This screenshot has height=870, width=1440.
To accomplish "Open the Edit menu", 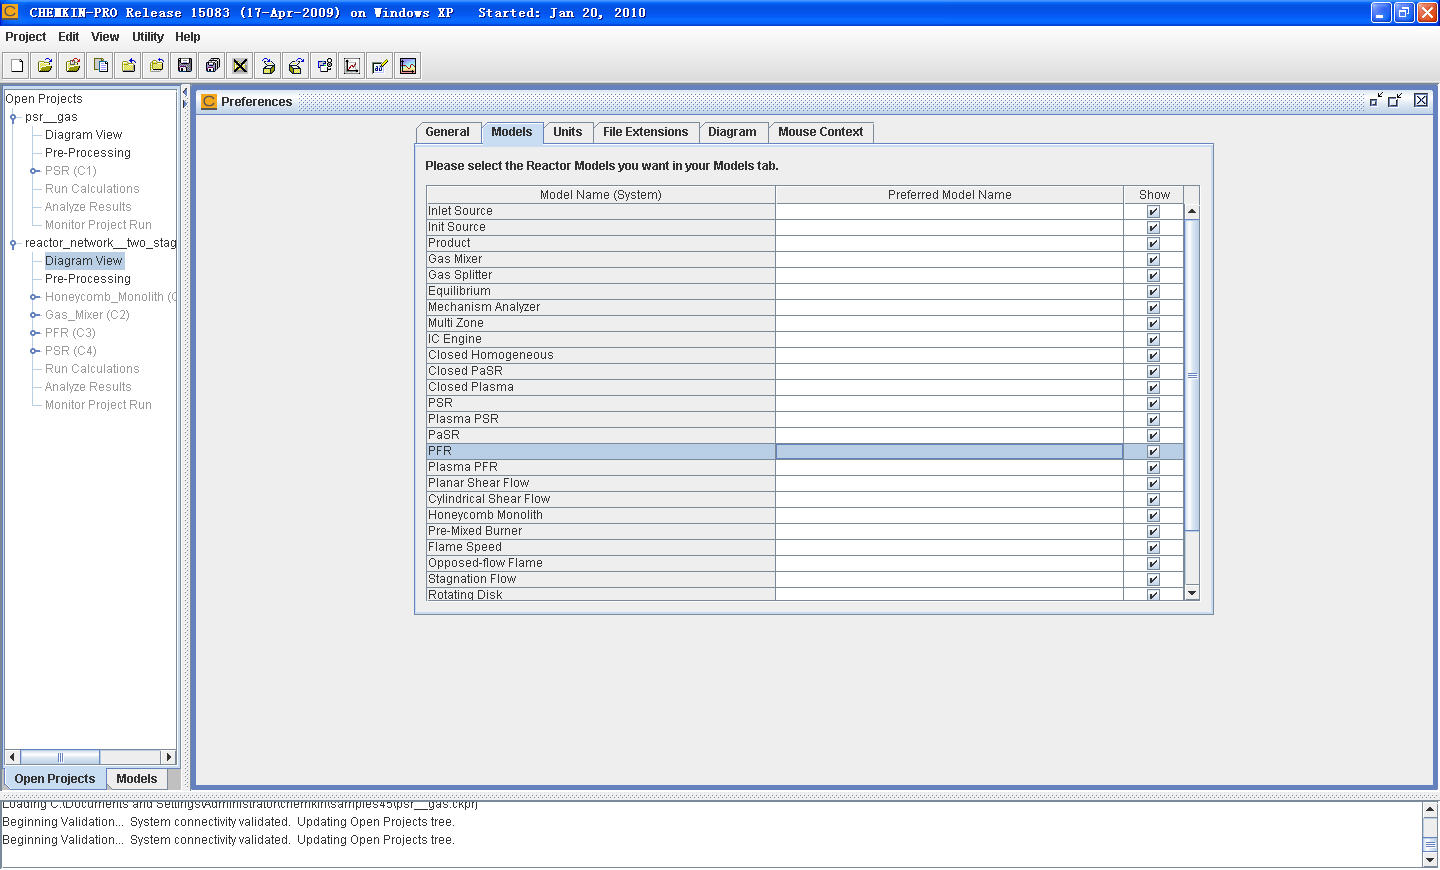I will [68, 37].
